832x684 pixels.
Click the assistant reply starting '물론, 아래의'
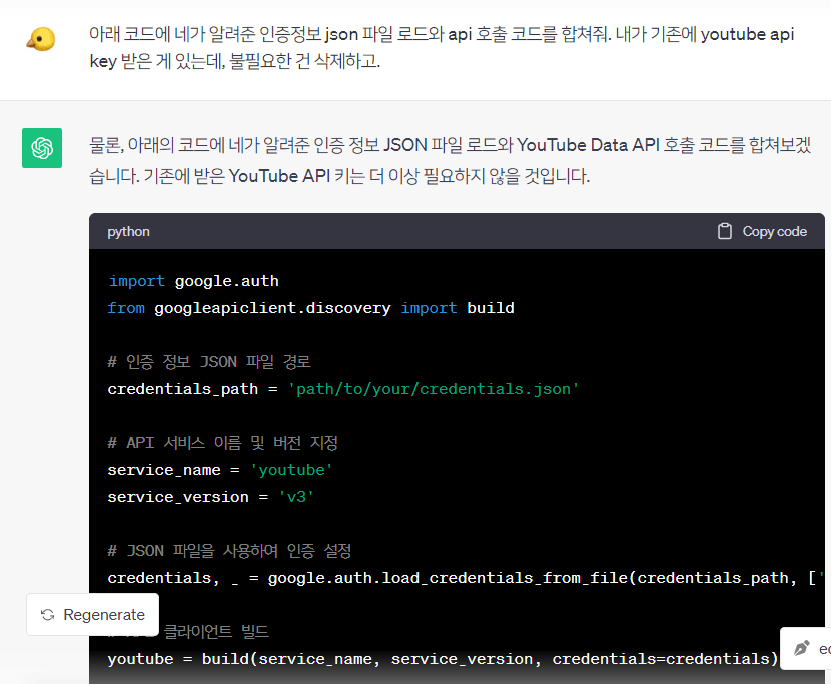(450, 160)
